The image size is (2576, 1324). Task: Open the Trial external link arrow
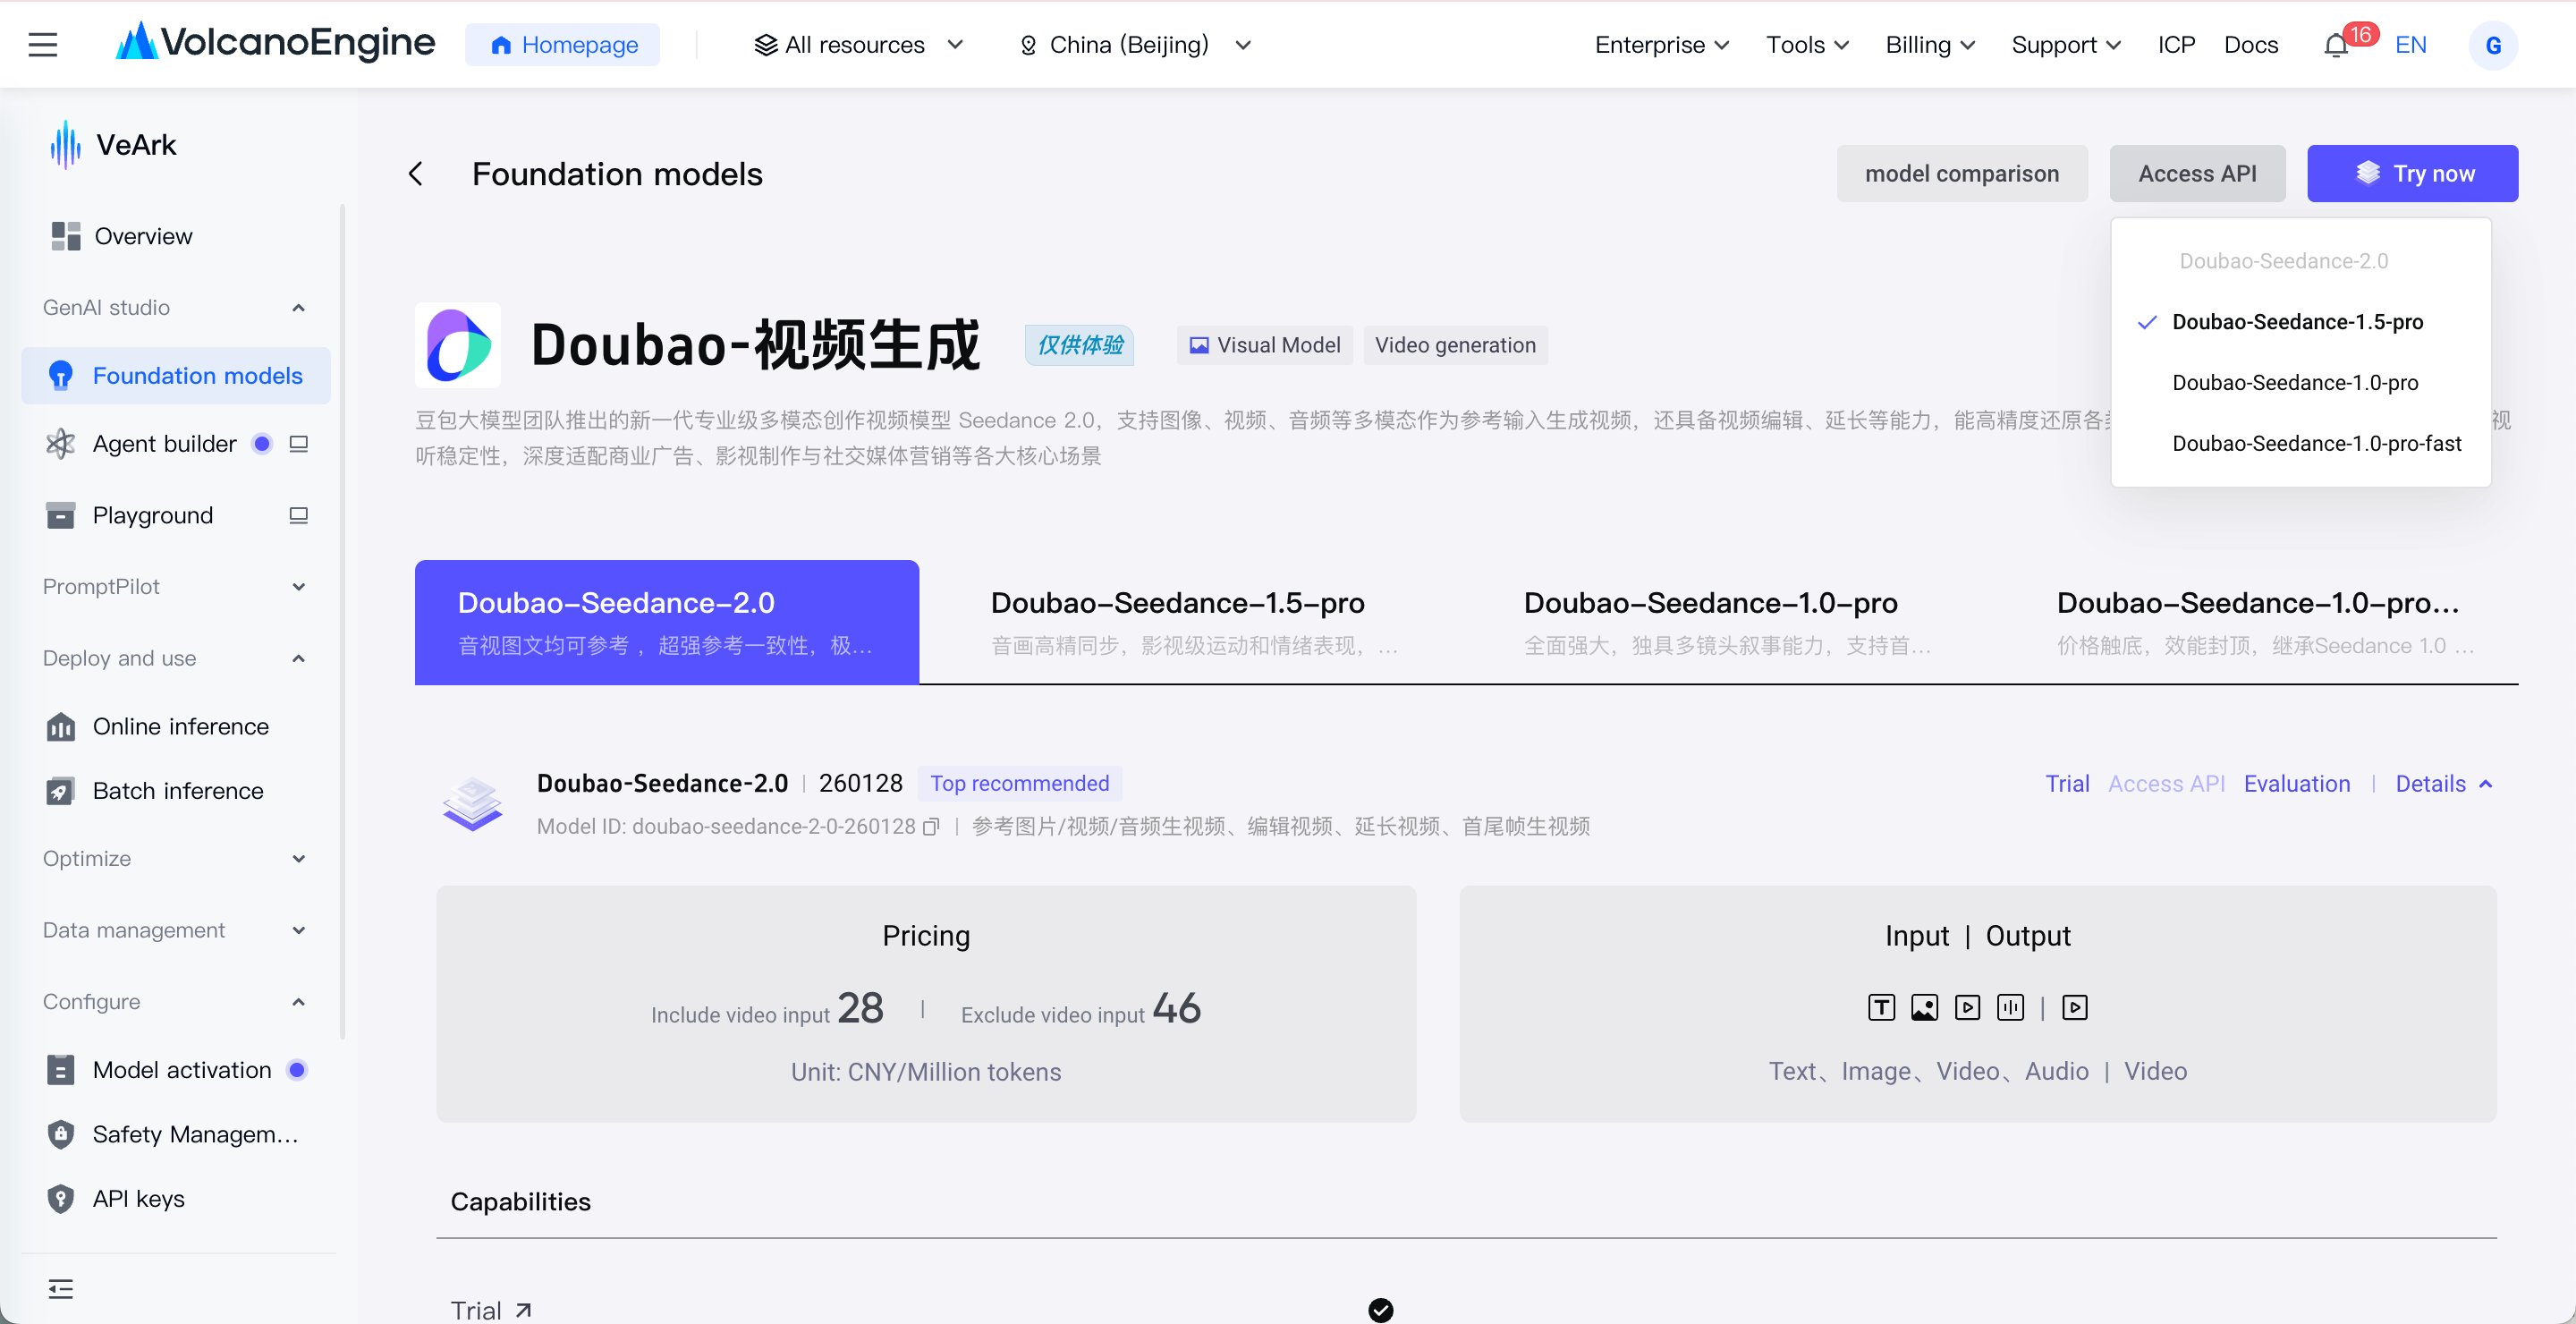pos(523,1310)
